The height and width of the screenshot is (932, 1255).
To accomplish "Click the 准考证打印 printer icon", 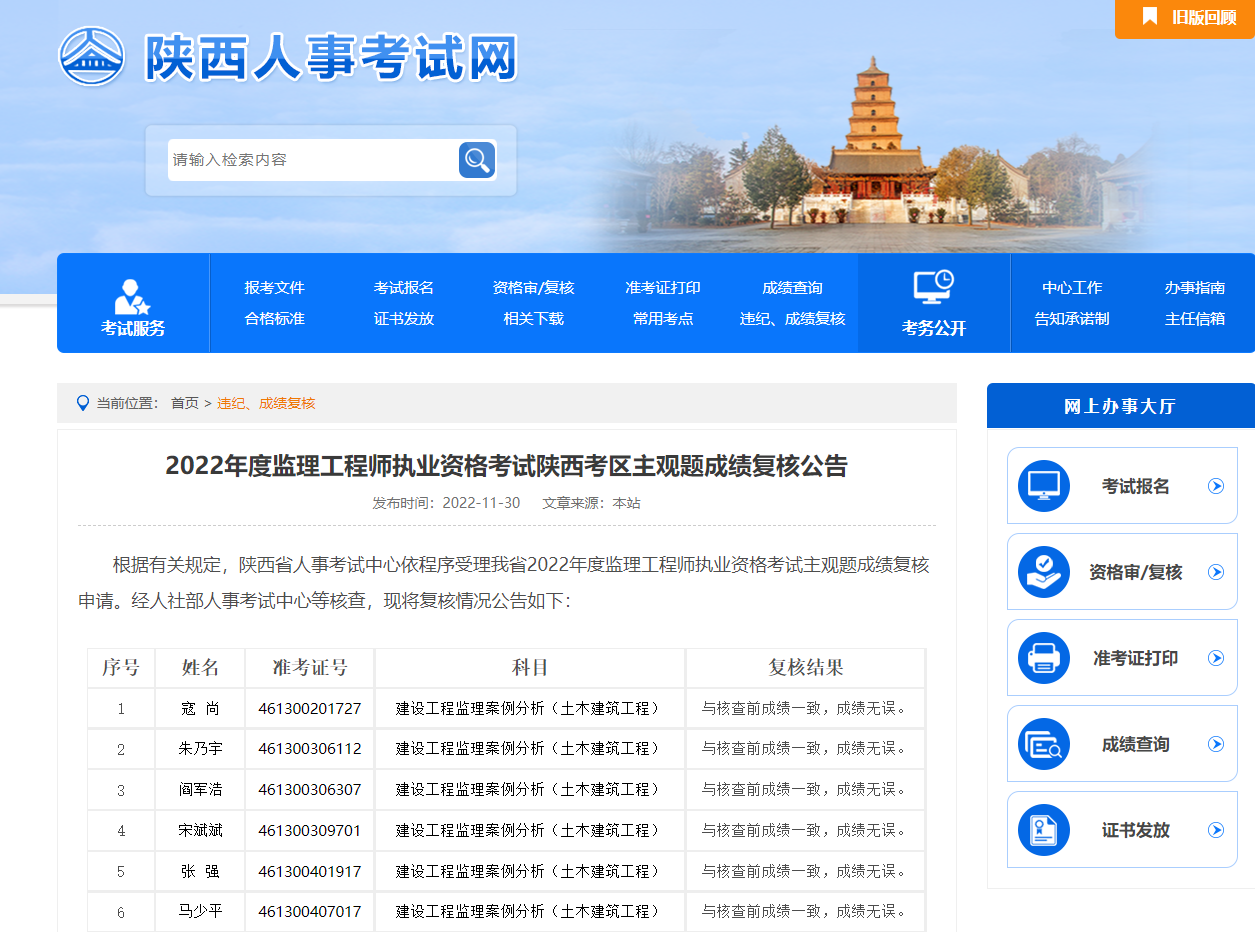I will tap(1043, 658).
